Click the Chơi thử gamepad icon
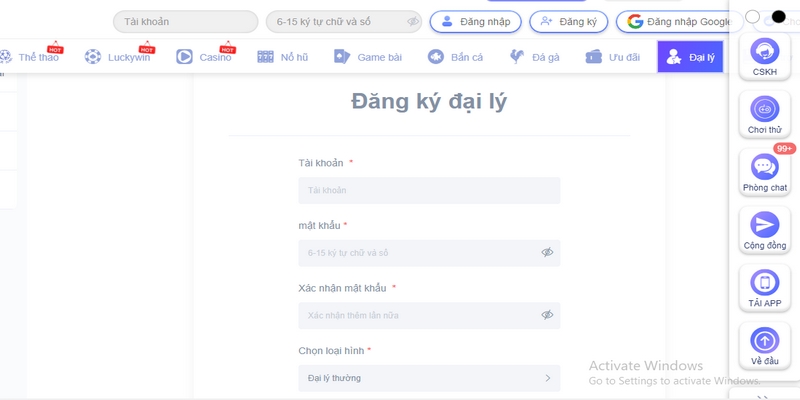 [x=764, y=109]
